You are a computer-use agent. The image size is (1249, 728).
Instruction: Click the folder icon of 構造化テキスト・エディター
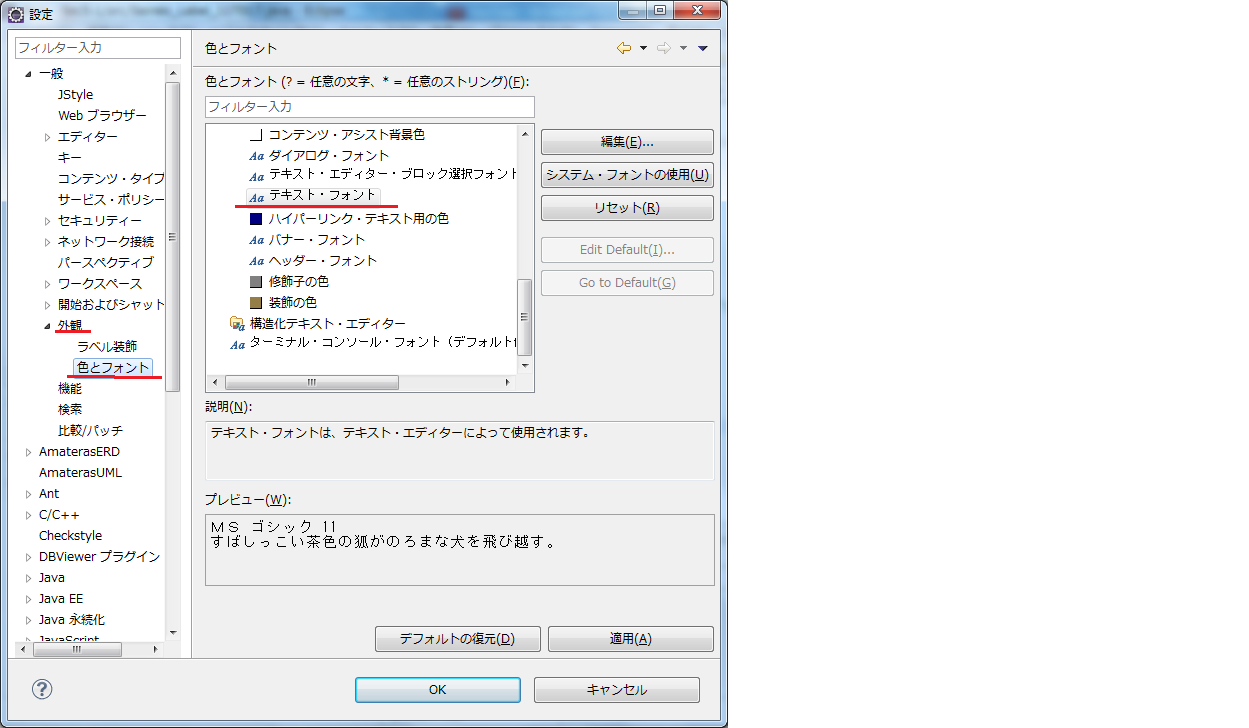pyautogui.click(x=237, y=323)
